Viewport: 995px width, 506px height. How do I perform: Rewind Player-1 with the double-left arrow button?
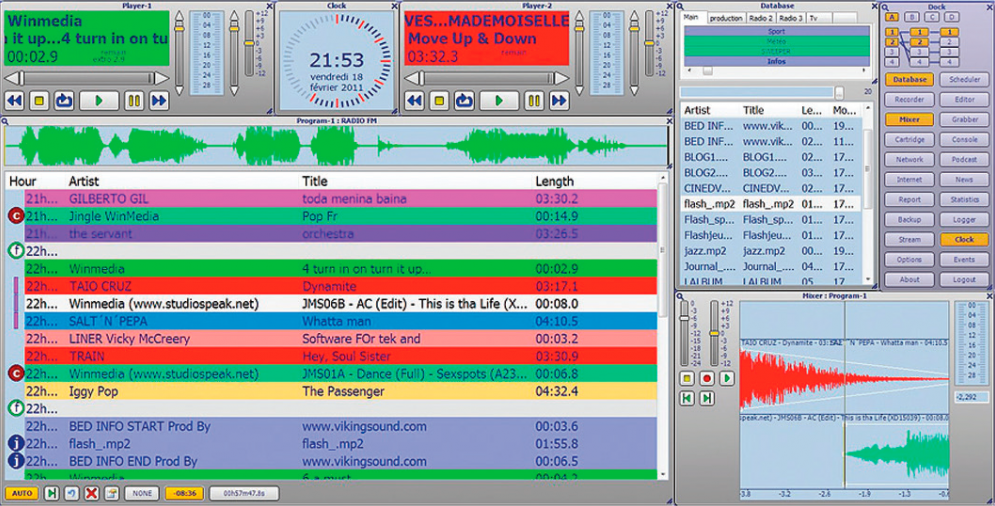click(14, 100)
